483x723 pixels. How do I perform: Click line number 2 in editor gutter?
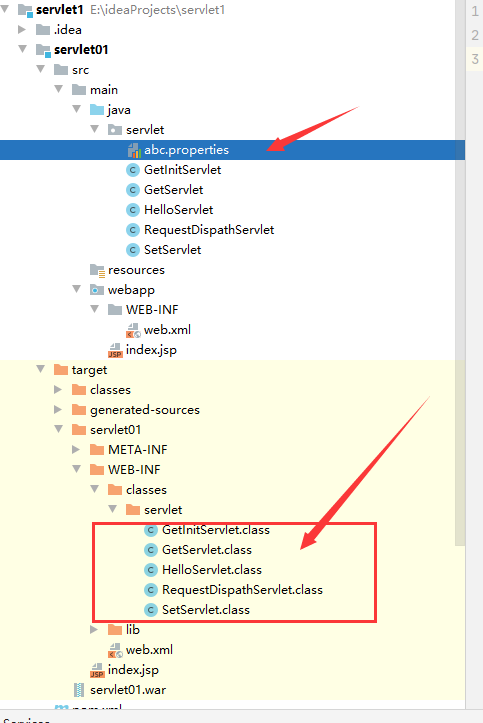(x=475, y=35)
